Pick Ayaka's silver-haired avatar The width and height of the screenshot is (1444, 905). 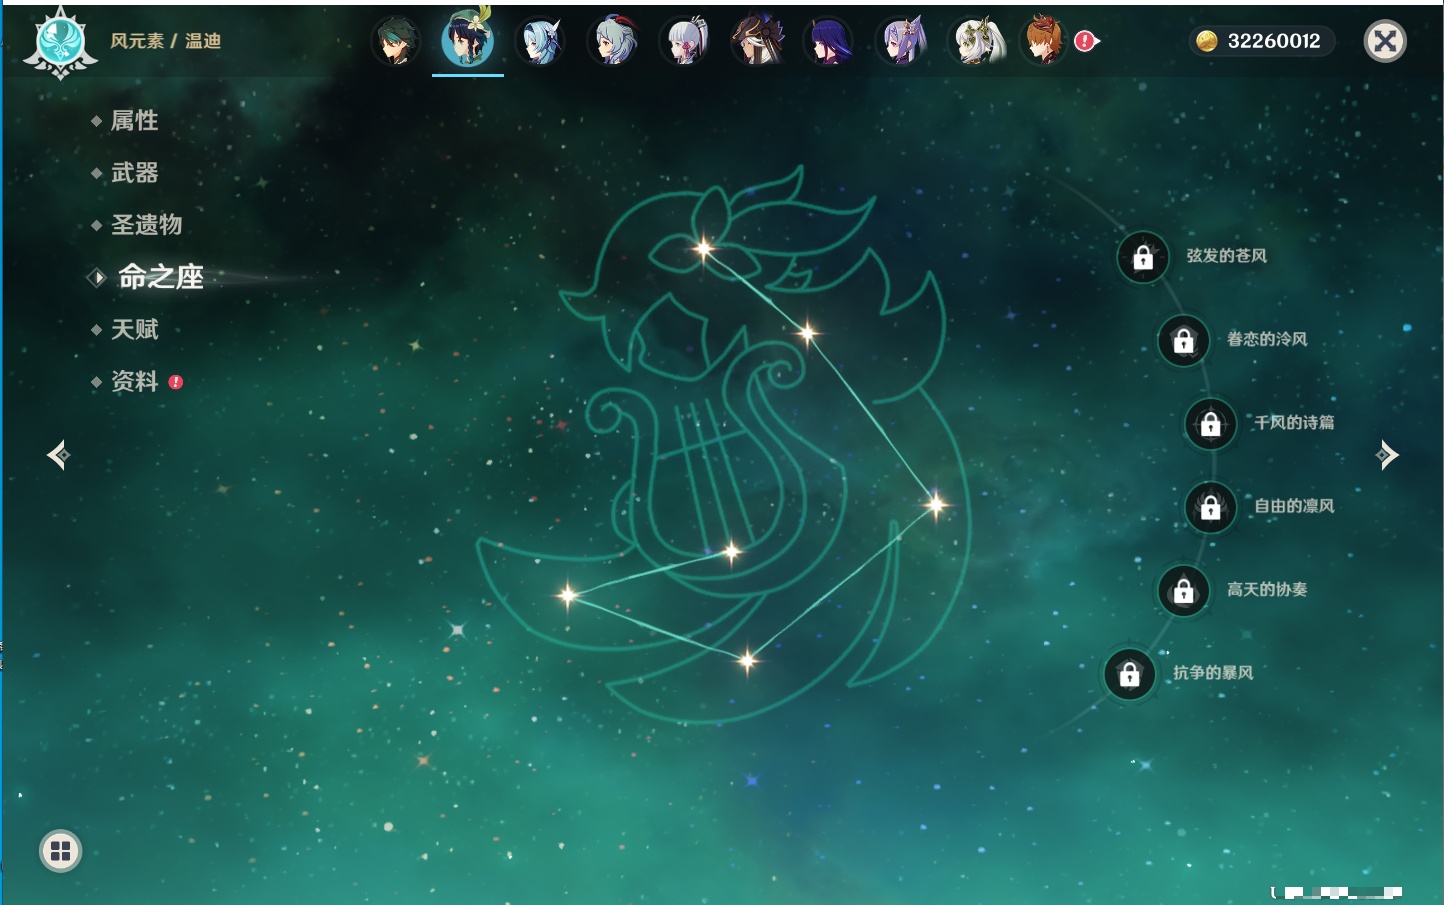(685, 42)
